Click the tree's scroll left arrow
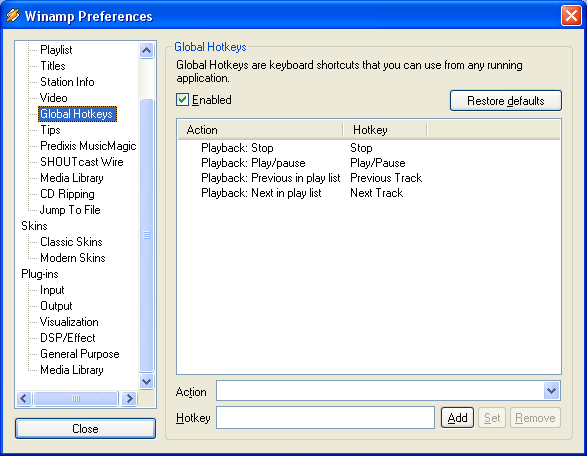 tap(24, 398)
